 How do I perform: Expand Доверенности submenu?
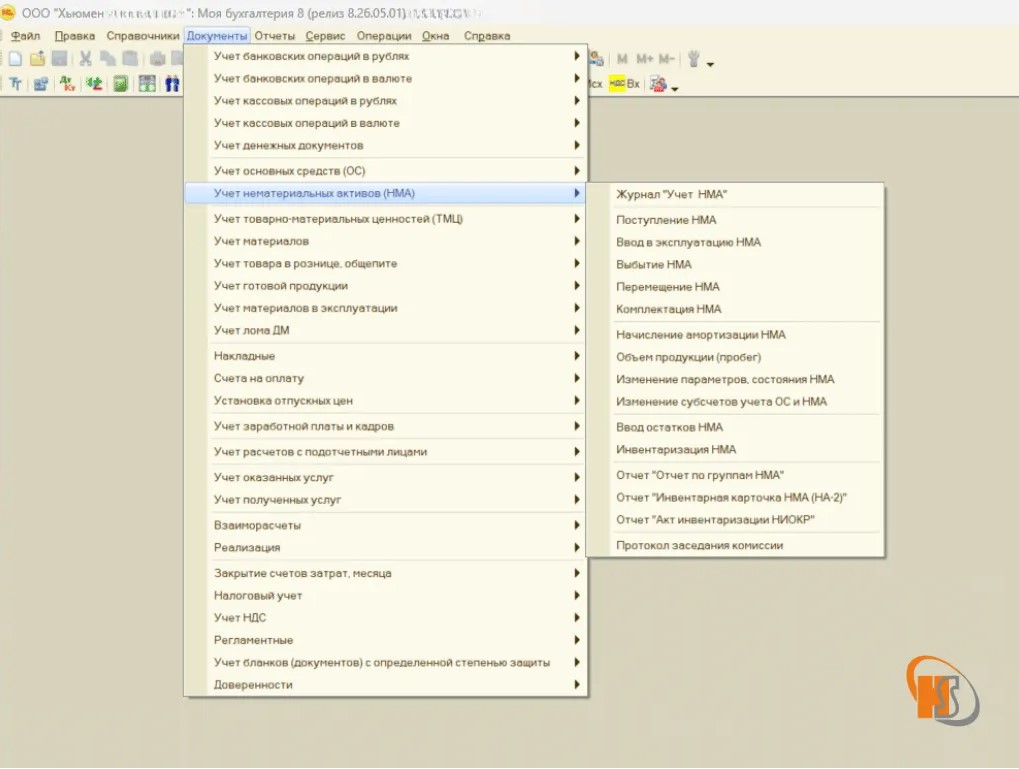click(x=386, y=684)
